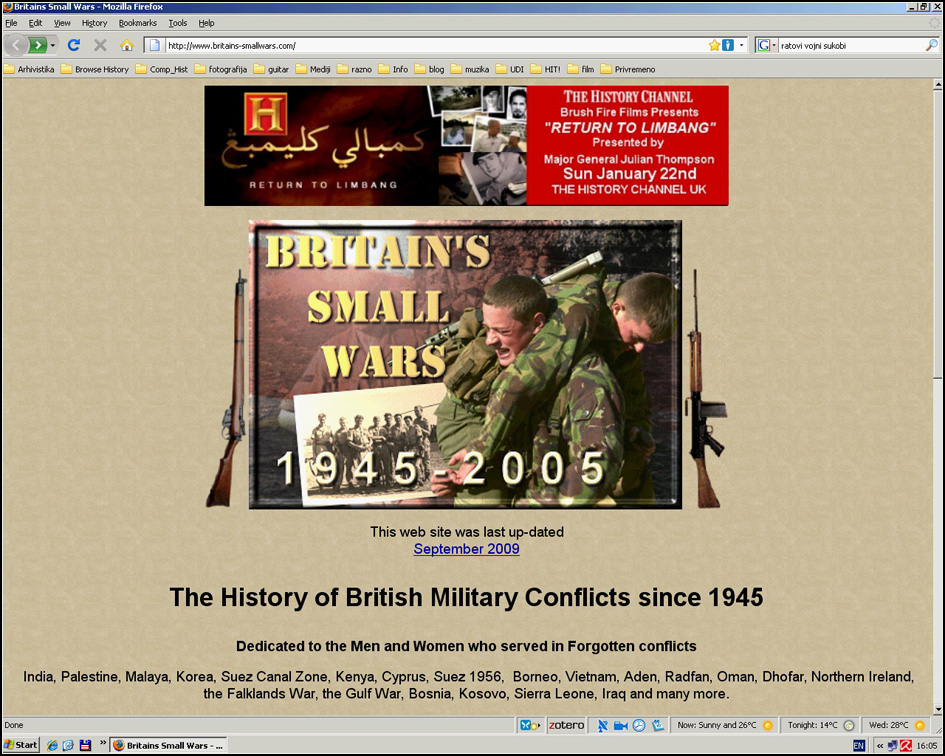This screenshot has width=945, height=756.
Task: Open the back/forward history dropdown arrow
Action: coord(53,45)
